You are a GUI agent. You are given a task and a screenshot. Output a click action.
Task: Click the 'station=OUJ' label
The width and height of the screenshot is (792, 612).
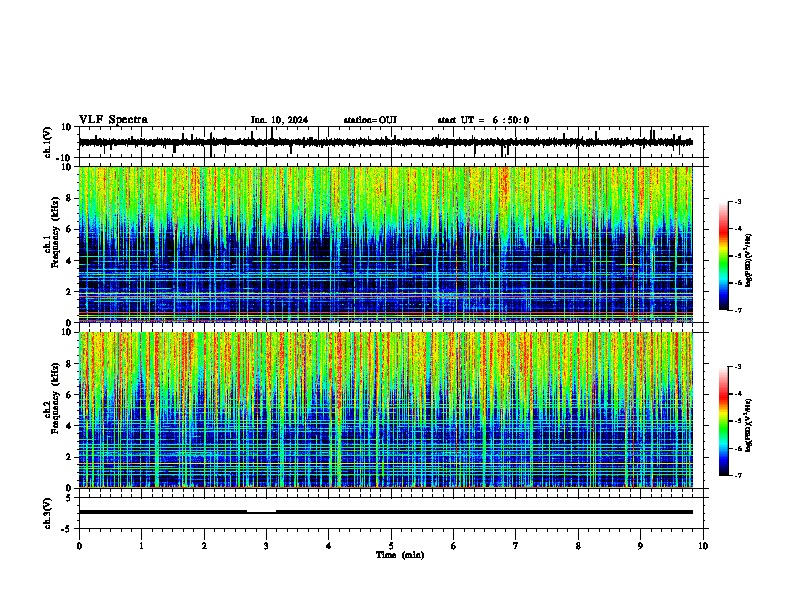pyautogui.click(x=370, y=120)
